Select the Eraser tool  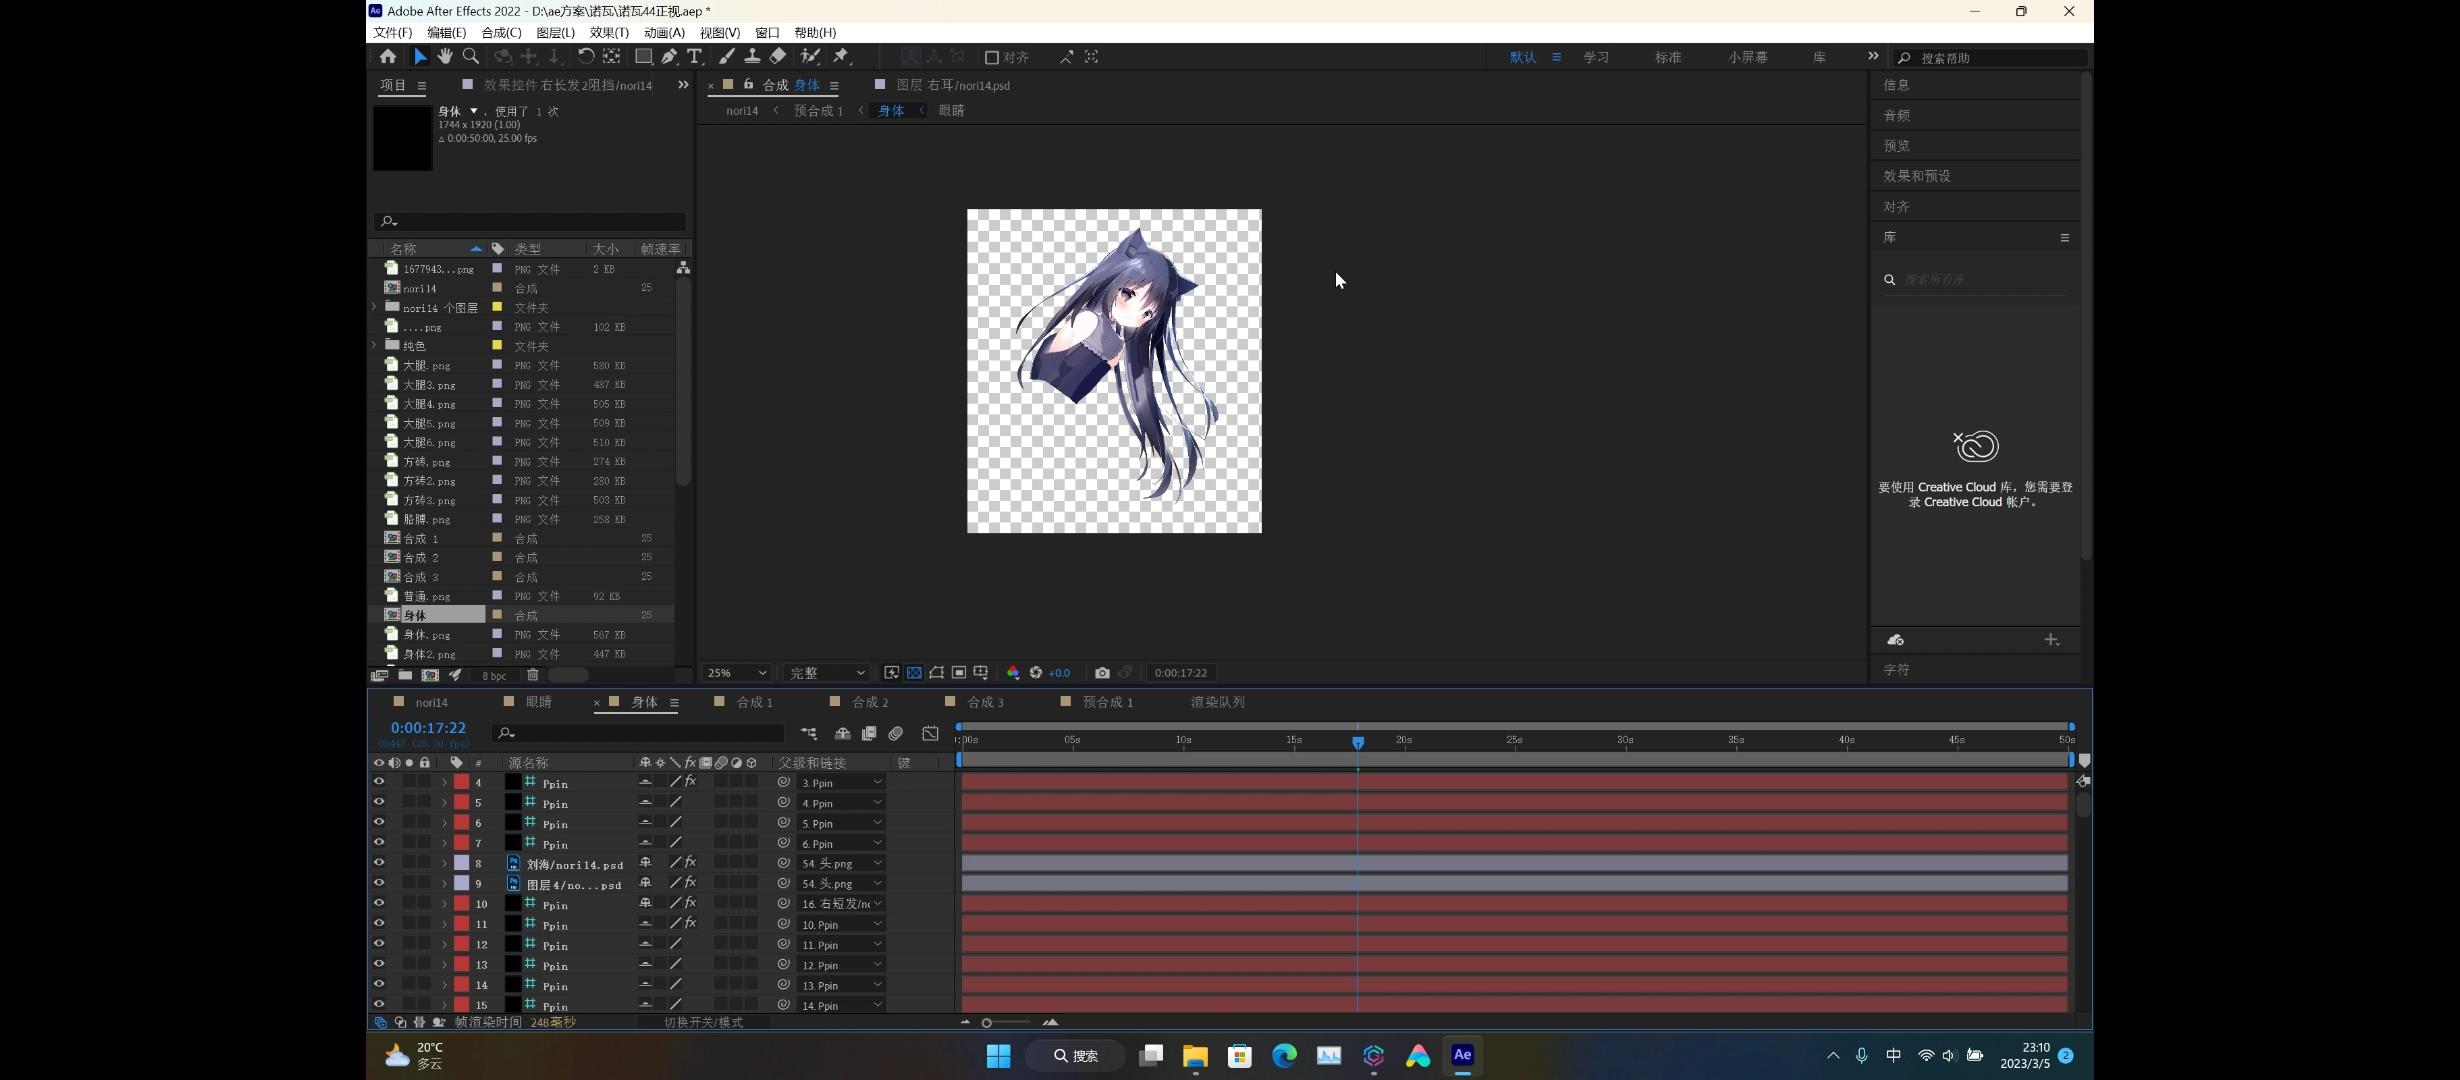(x=778, y=57)
